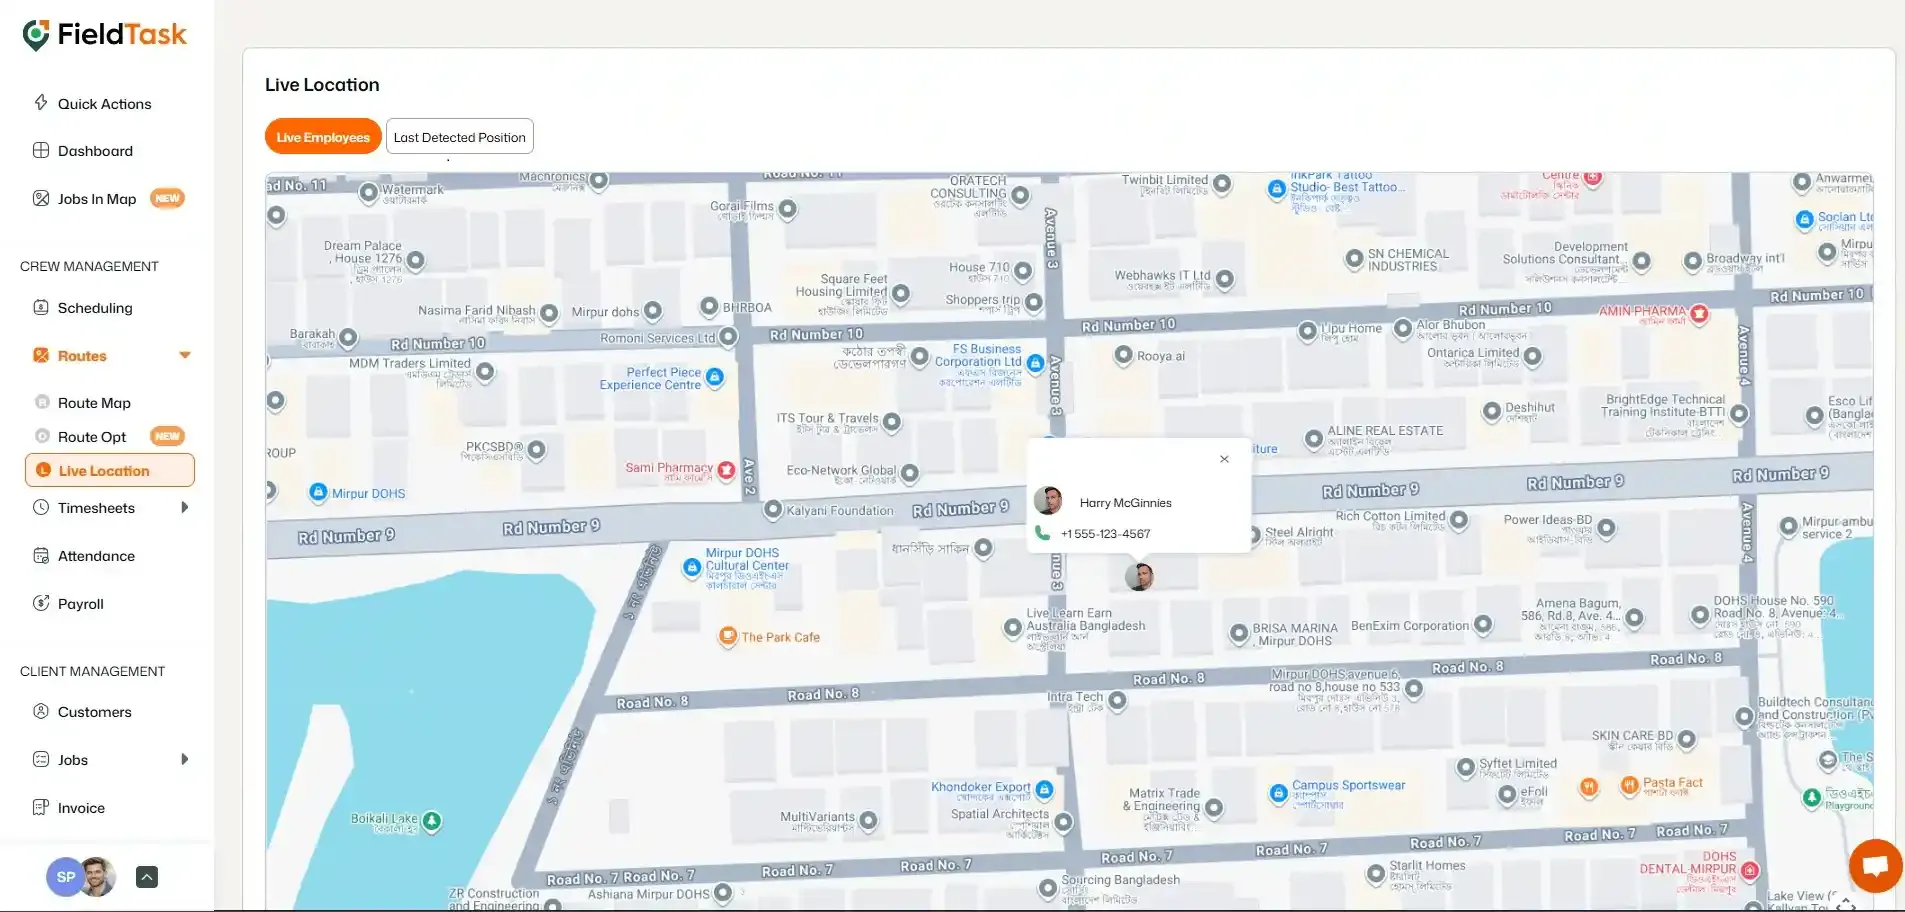1905x912 pixels.
Task: Open Jobs In Map page
Action: click(97, 198)
